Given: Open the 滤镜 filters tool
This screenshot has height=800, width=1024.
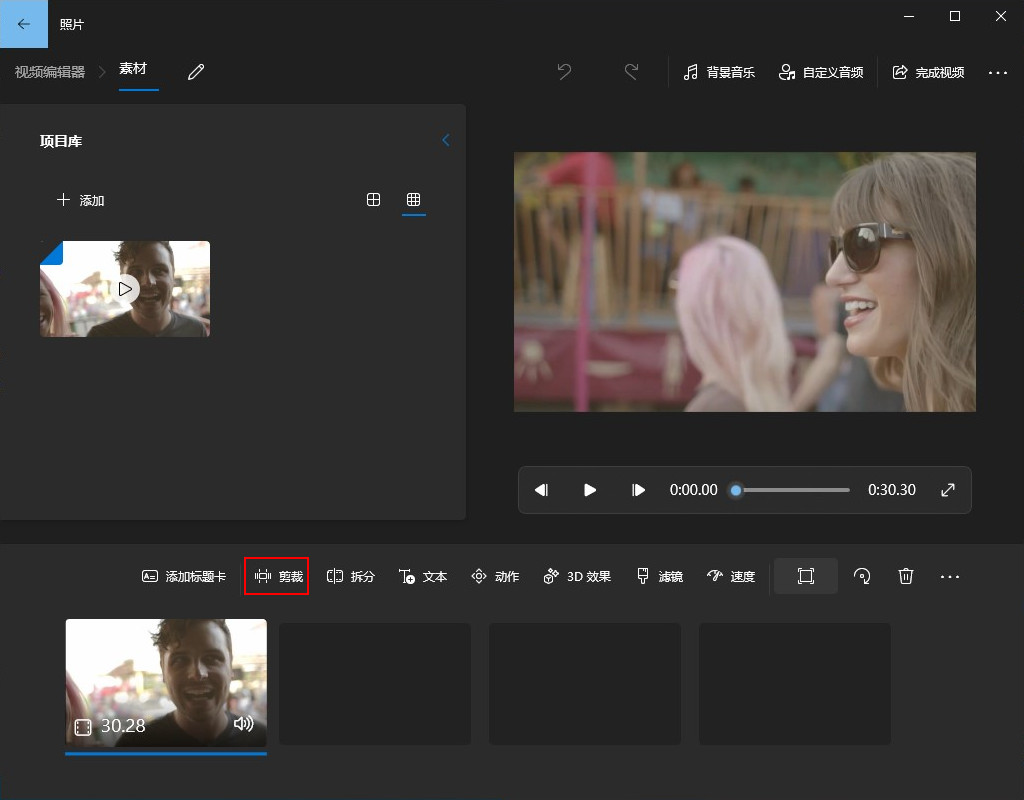Looking at the screenshot, I should tap(660, 576).
